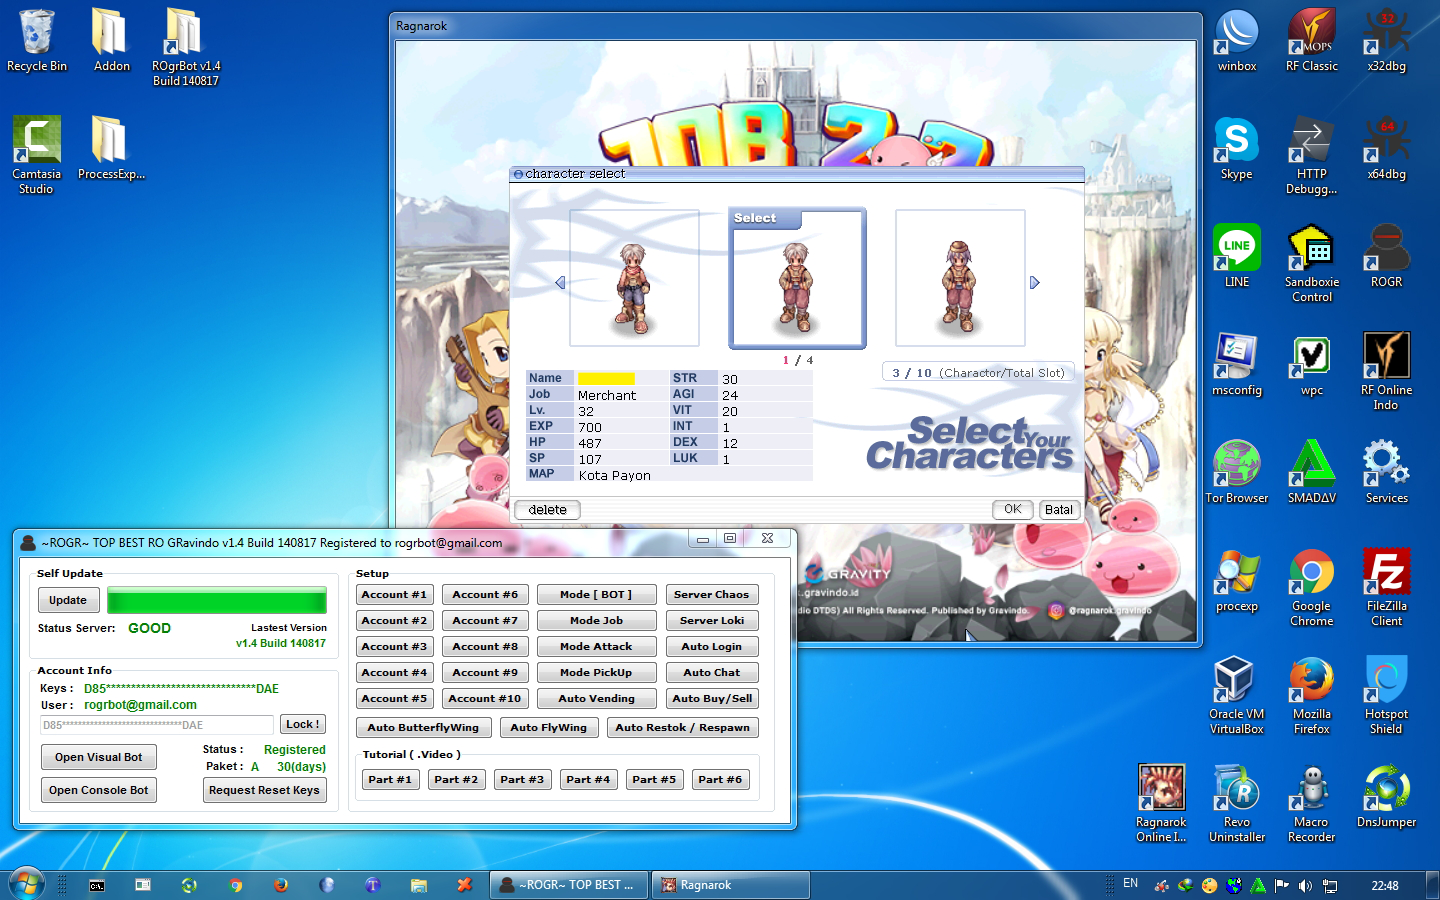1440x900 pixels.
Task: Open Macro Recorder desktop shortcut
Action: coord(1312,803)
